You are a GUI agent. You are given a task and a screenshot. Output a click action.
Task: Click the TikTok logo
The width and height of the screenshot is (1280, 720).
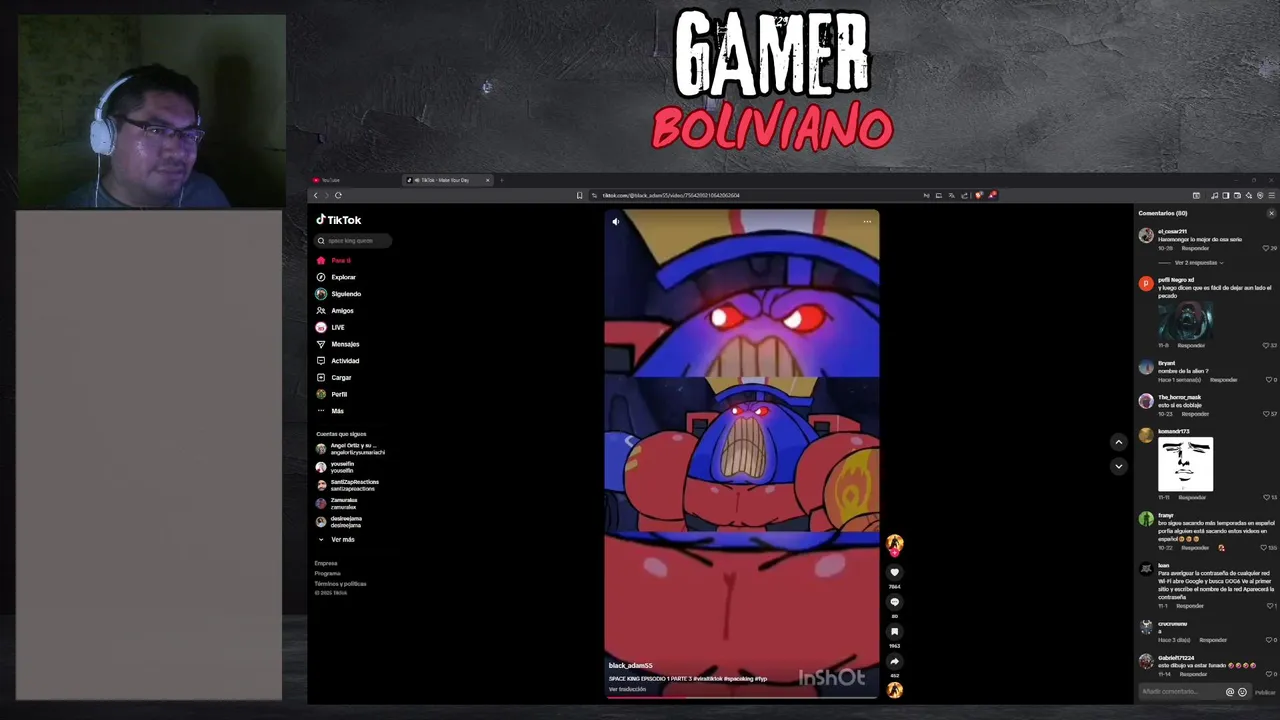[x=339, y=220]
